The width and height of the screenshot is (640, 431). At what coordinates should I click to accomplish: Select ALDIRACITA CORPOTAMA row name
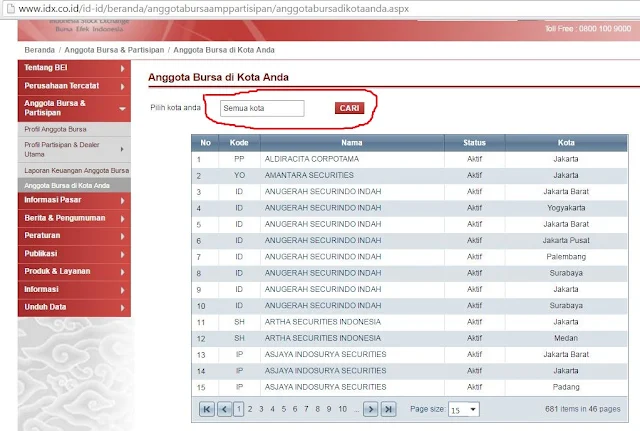312,159
